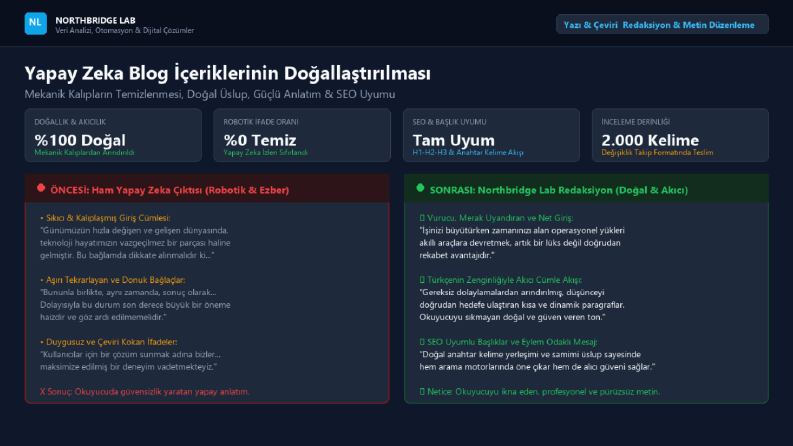Click the 'DOĞALLIK & AKICILIK' label

(x=70, y=122)
